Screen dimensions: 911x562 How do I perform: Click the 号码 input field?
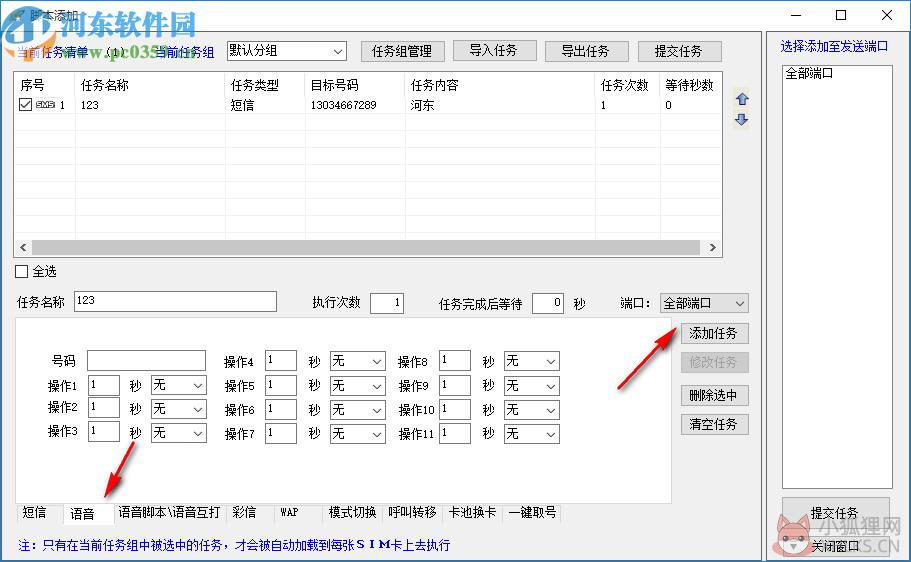point(146,360)
